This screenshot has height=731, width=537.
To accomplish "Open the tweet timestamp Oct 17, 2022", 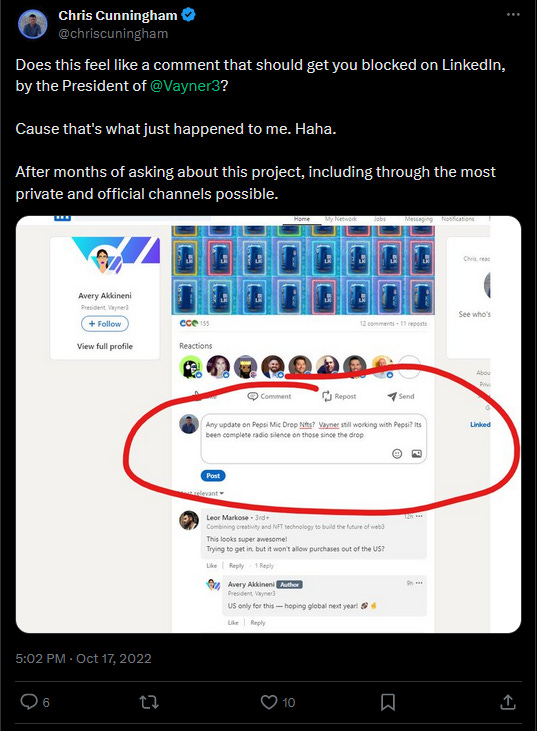I will [x=83, y=658].
